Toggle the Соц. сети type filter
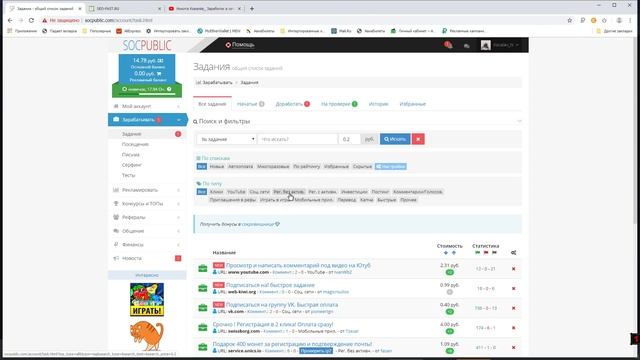Image resolution: width=640 pixels, height=360 pixels. click(259, 192)
